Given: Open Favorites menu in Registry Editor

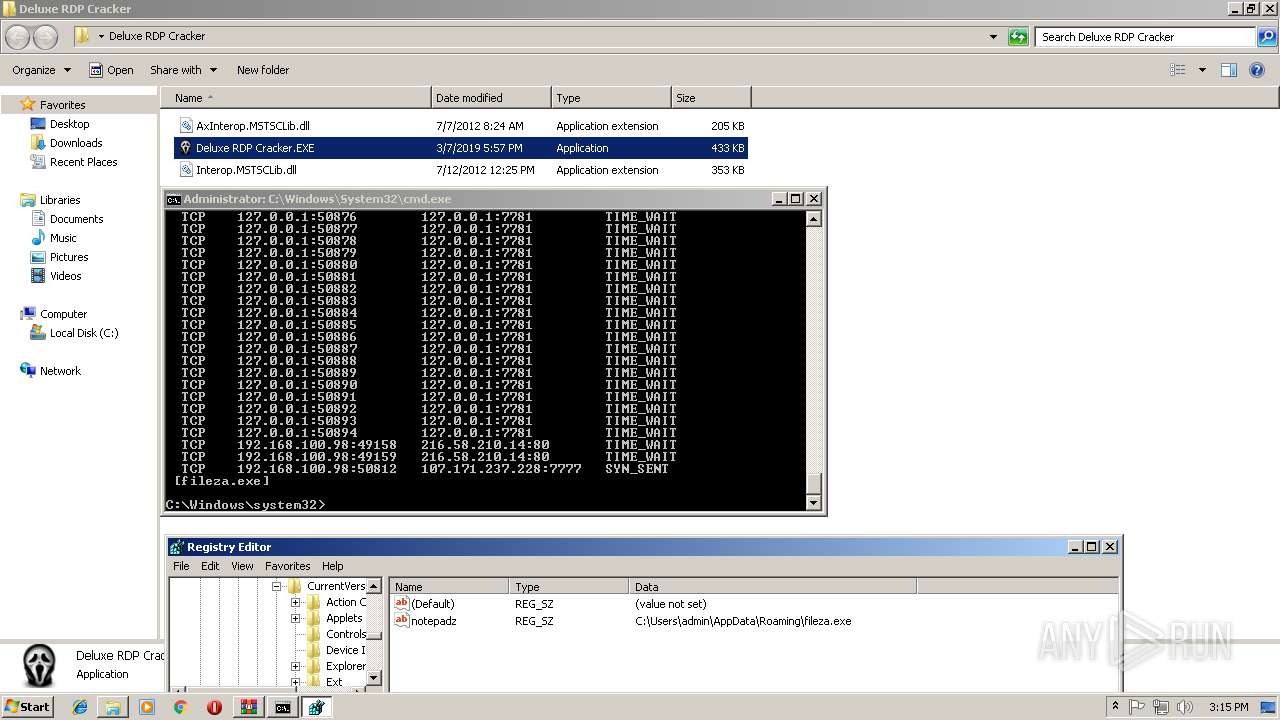Looking at the screenshot, I should (288, 566).
